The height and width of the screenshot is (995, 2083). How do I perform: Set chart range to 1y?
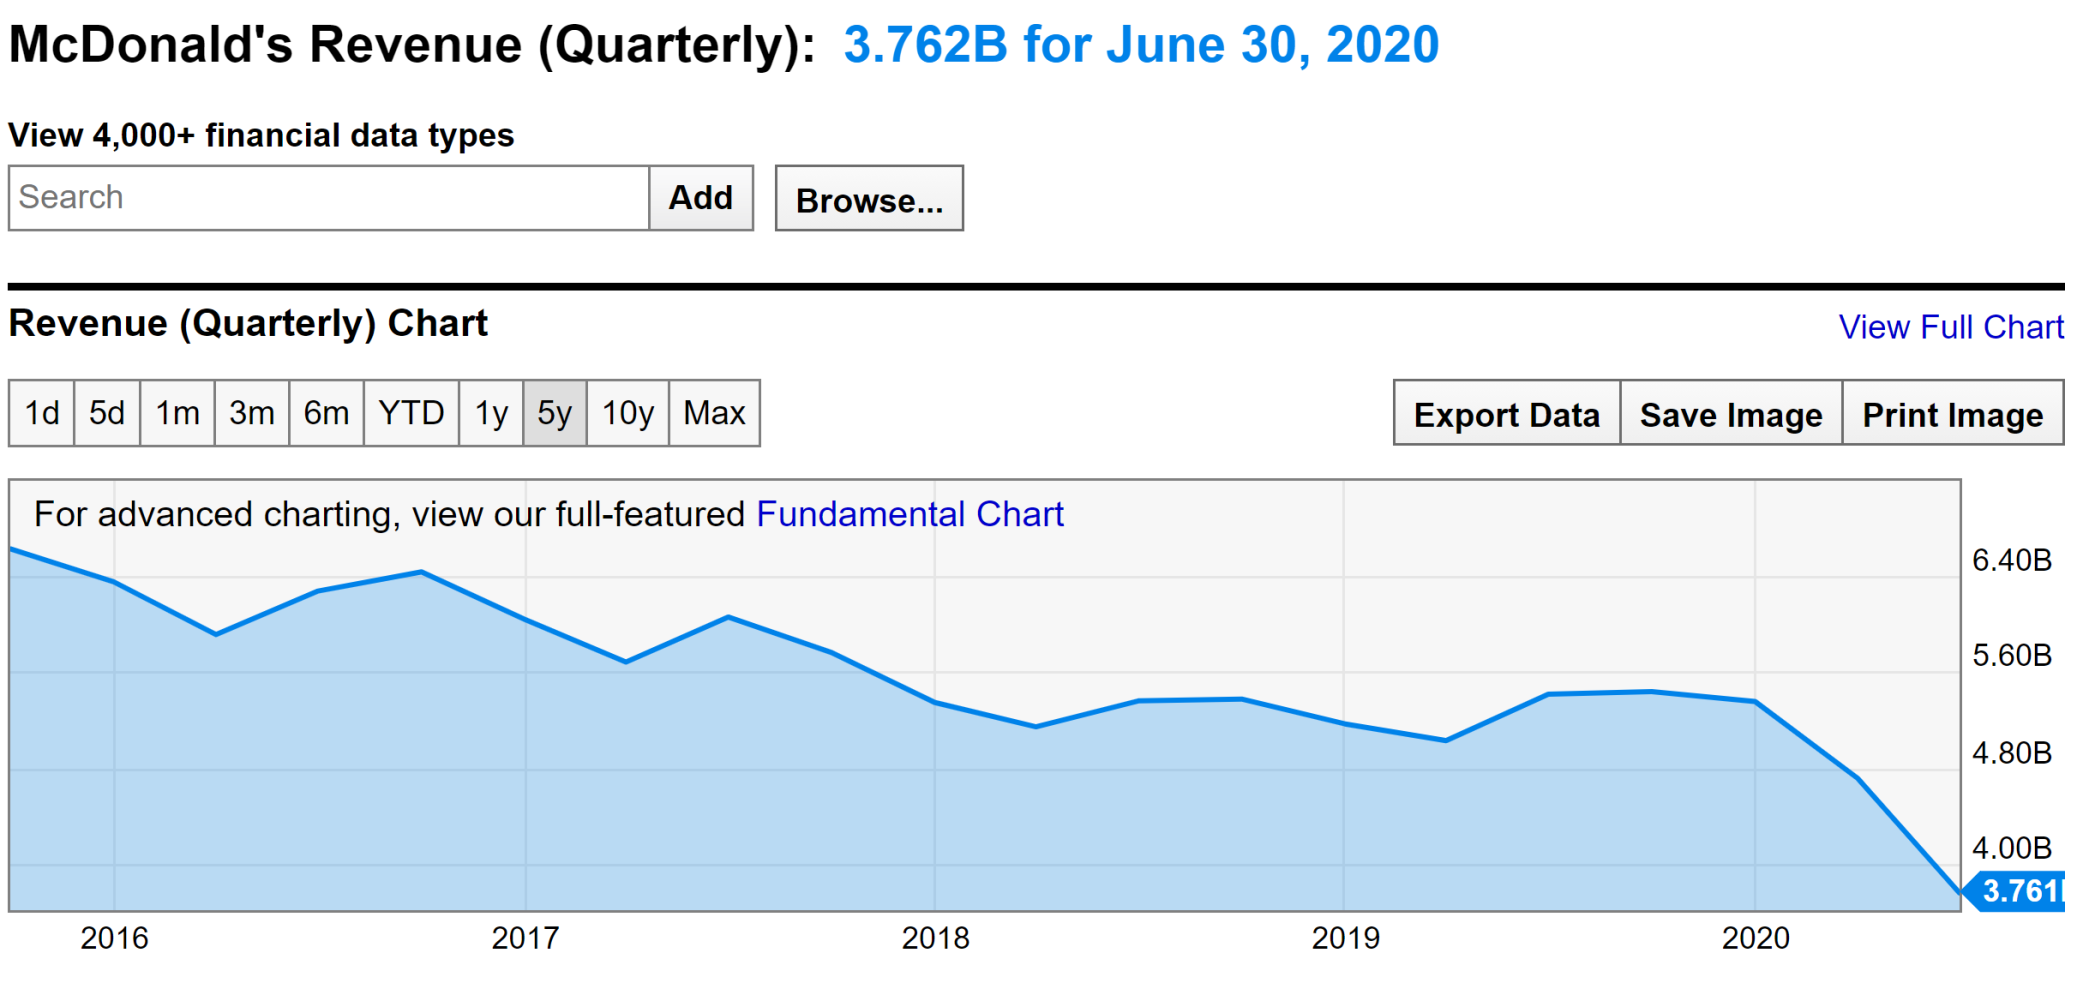491,413
